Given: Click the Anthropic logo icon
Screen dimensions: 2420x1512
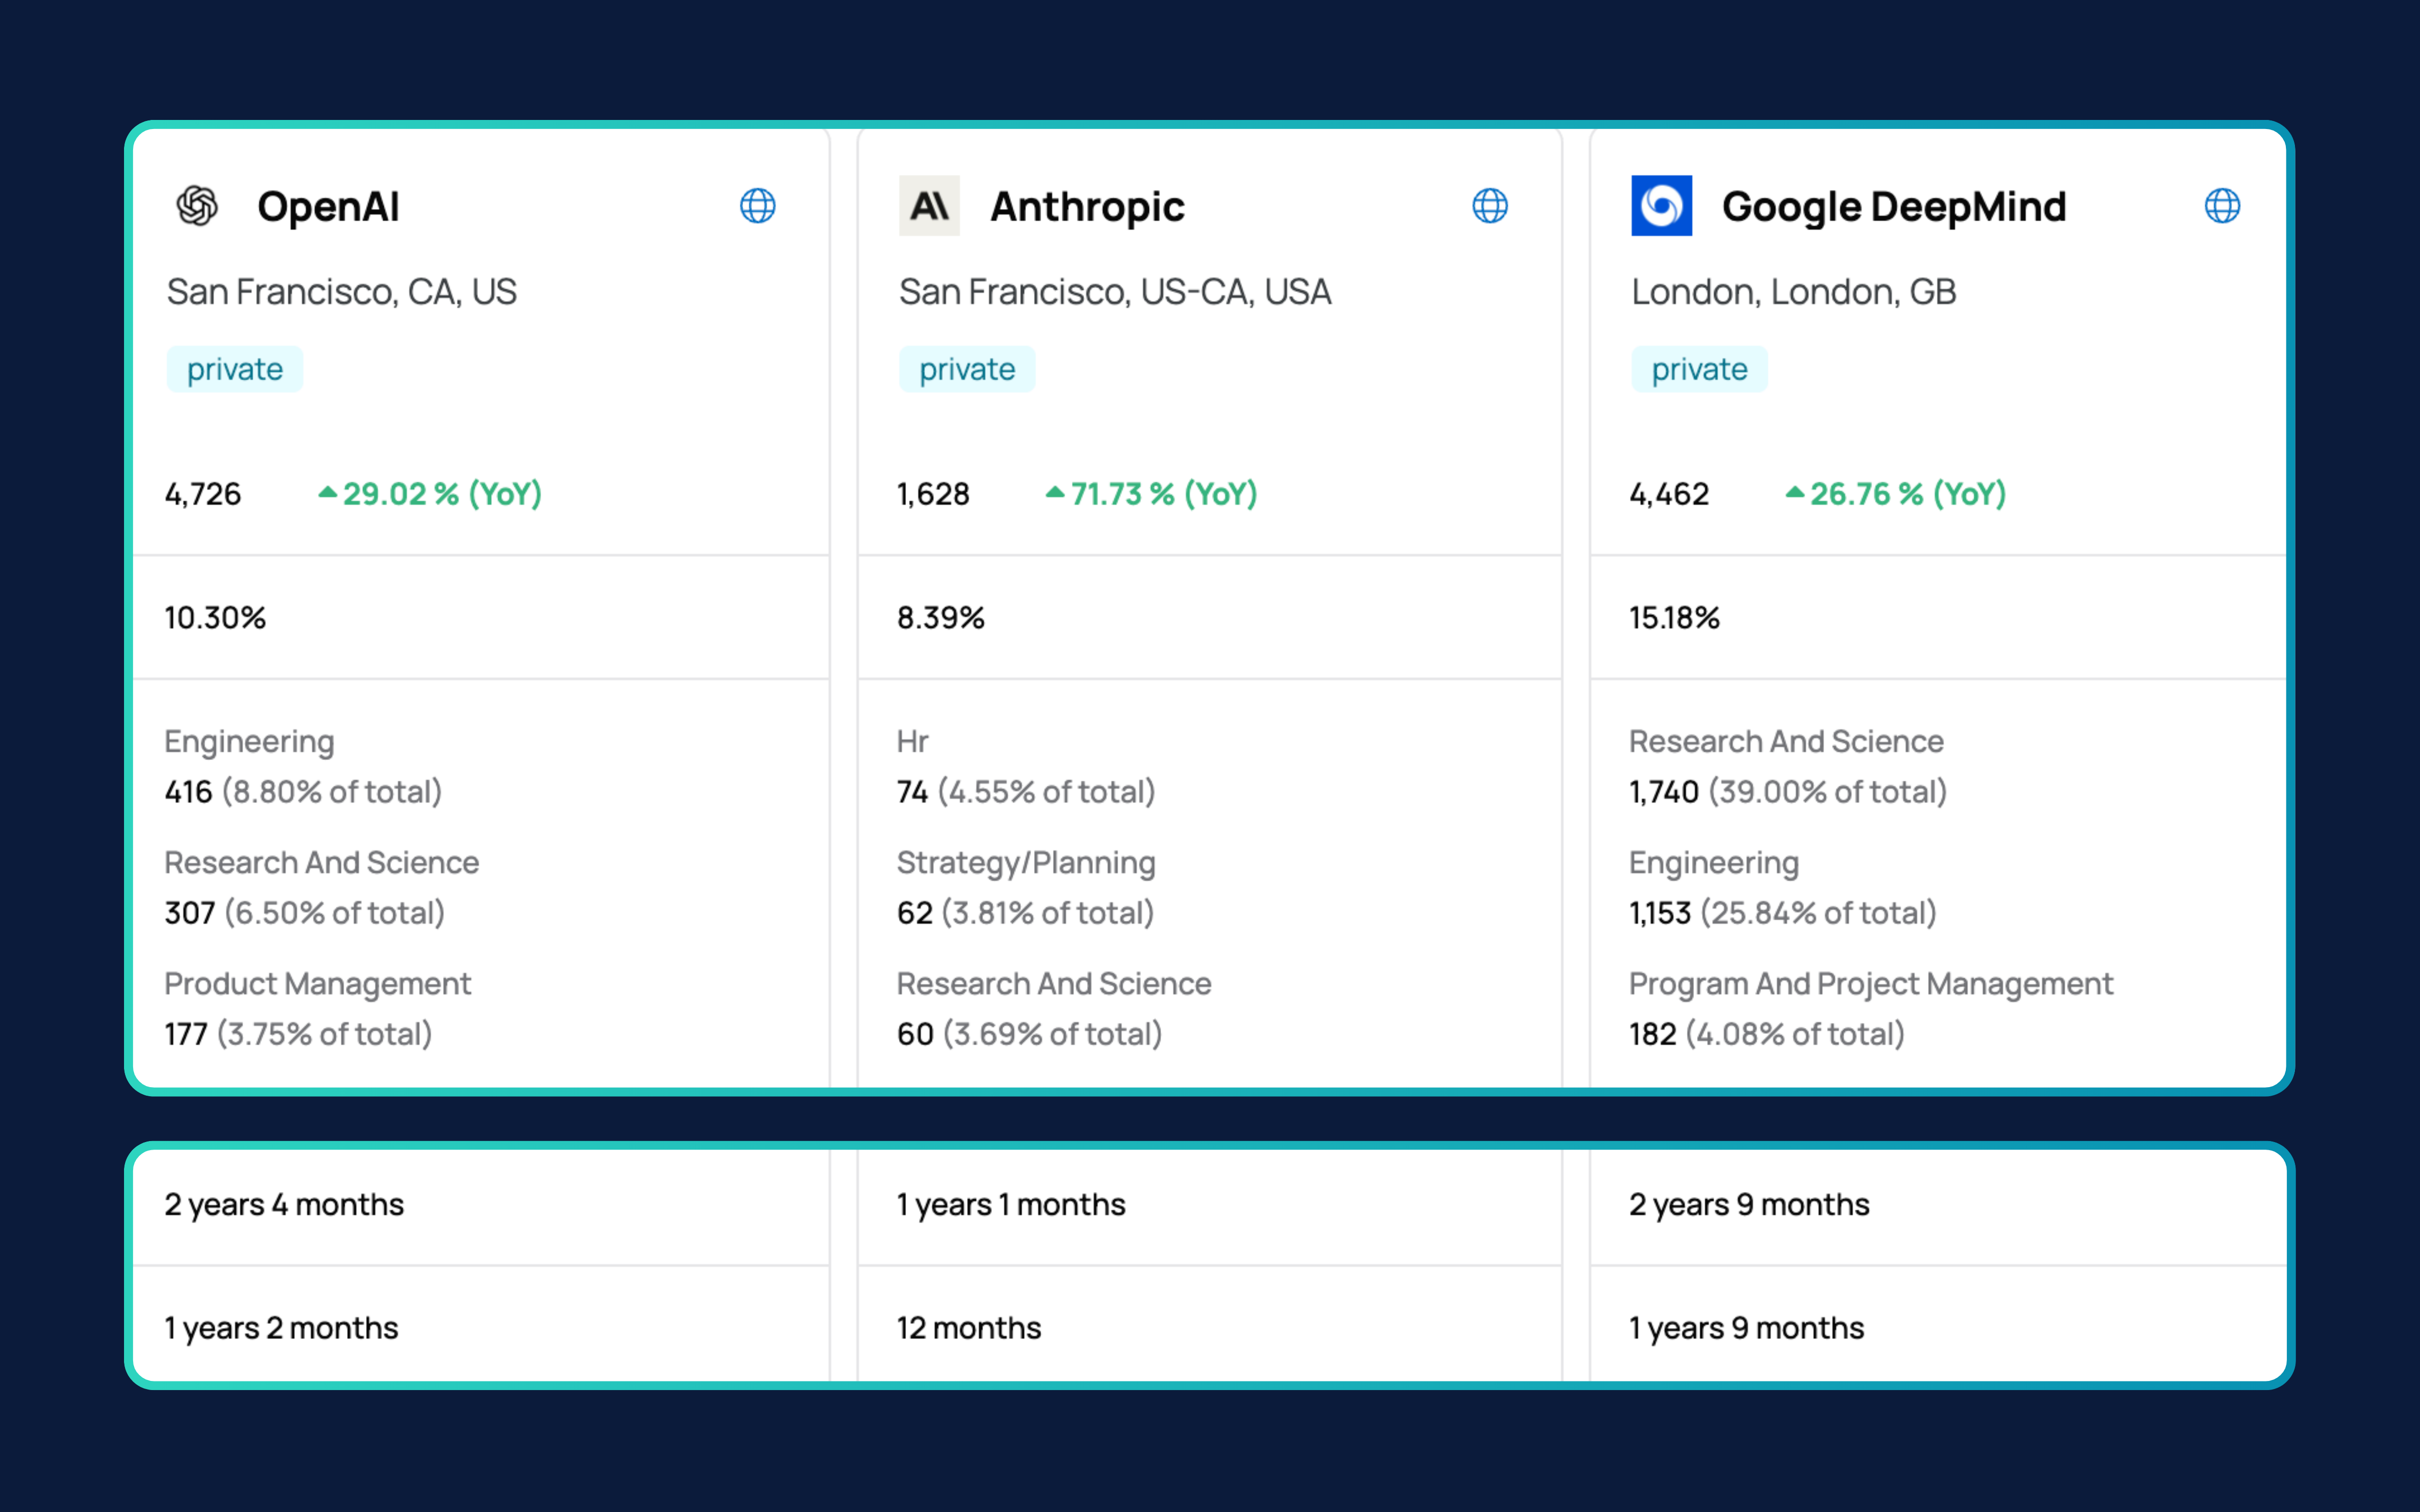Looking at the screenshot, I should [929, 206].
